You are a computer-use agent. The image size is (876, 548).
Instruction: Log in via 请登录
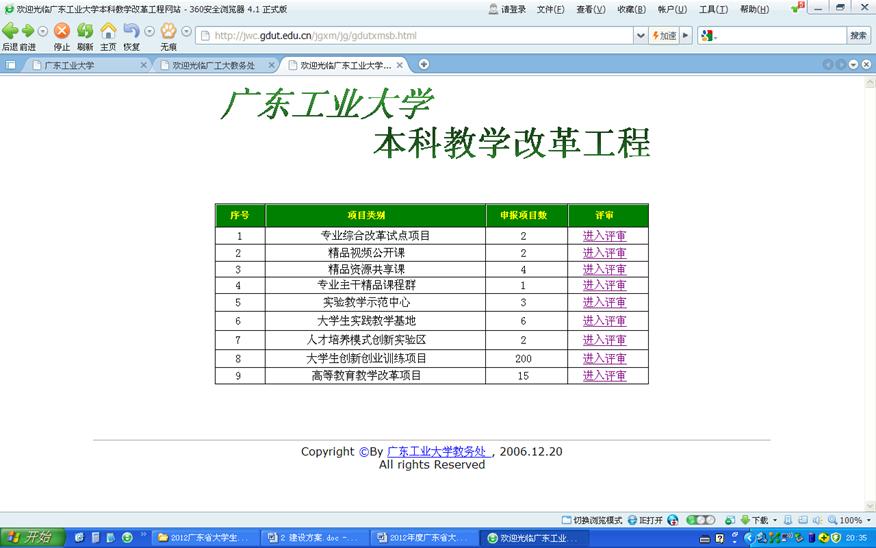click(507, 9)
